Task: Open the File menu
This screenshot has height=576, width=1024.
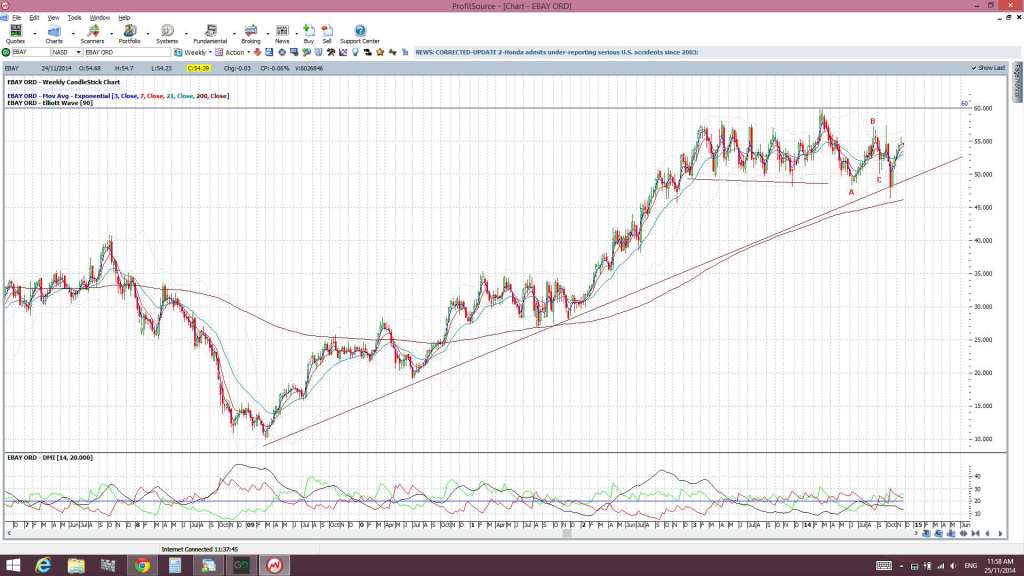Action: click(16, 18)
